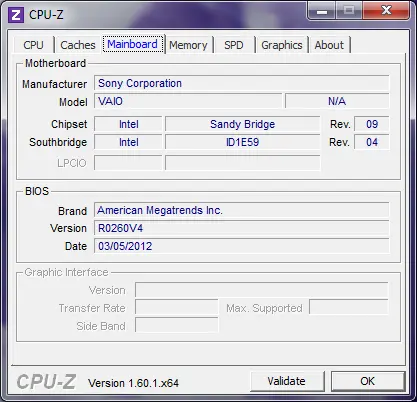The image size is (417, 402).
Task: Click the chipset Rev. value 09
Action: tap(372, 124)
